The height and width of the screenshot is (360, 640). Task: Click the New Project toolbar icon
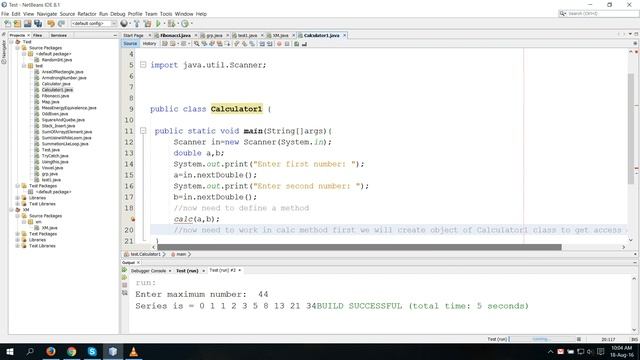(17, 24)
